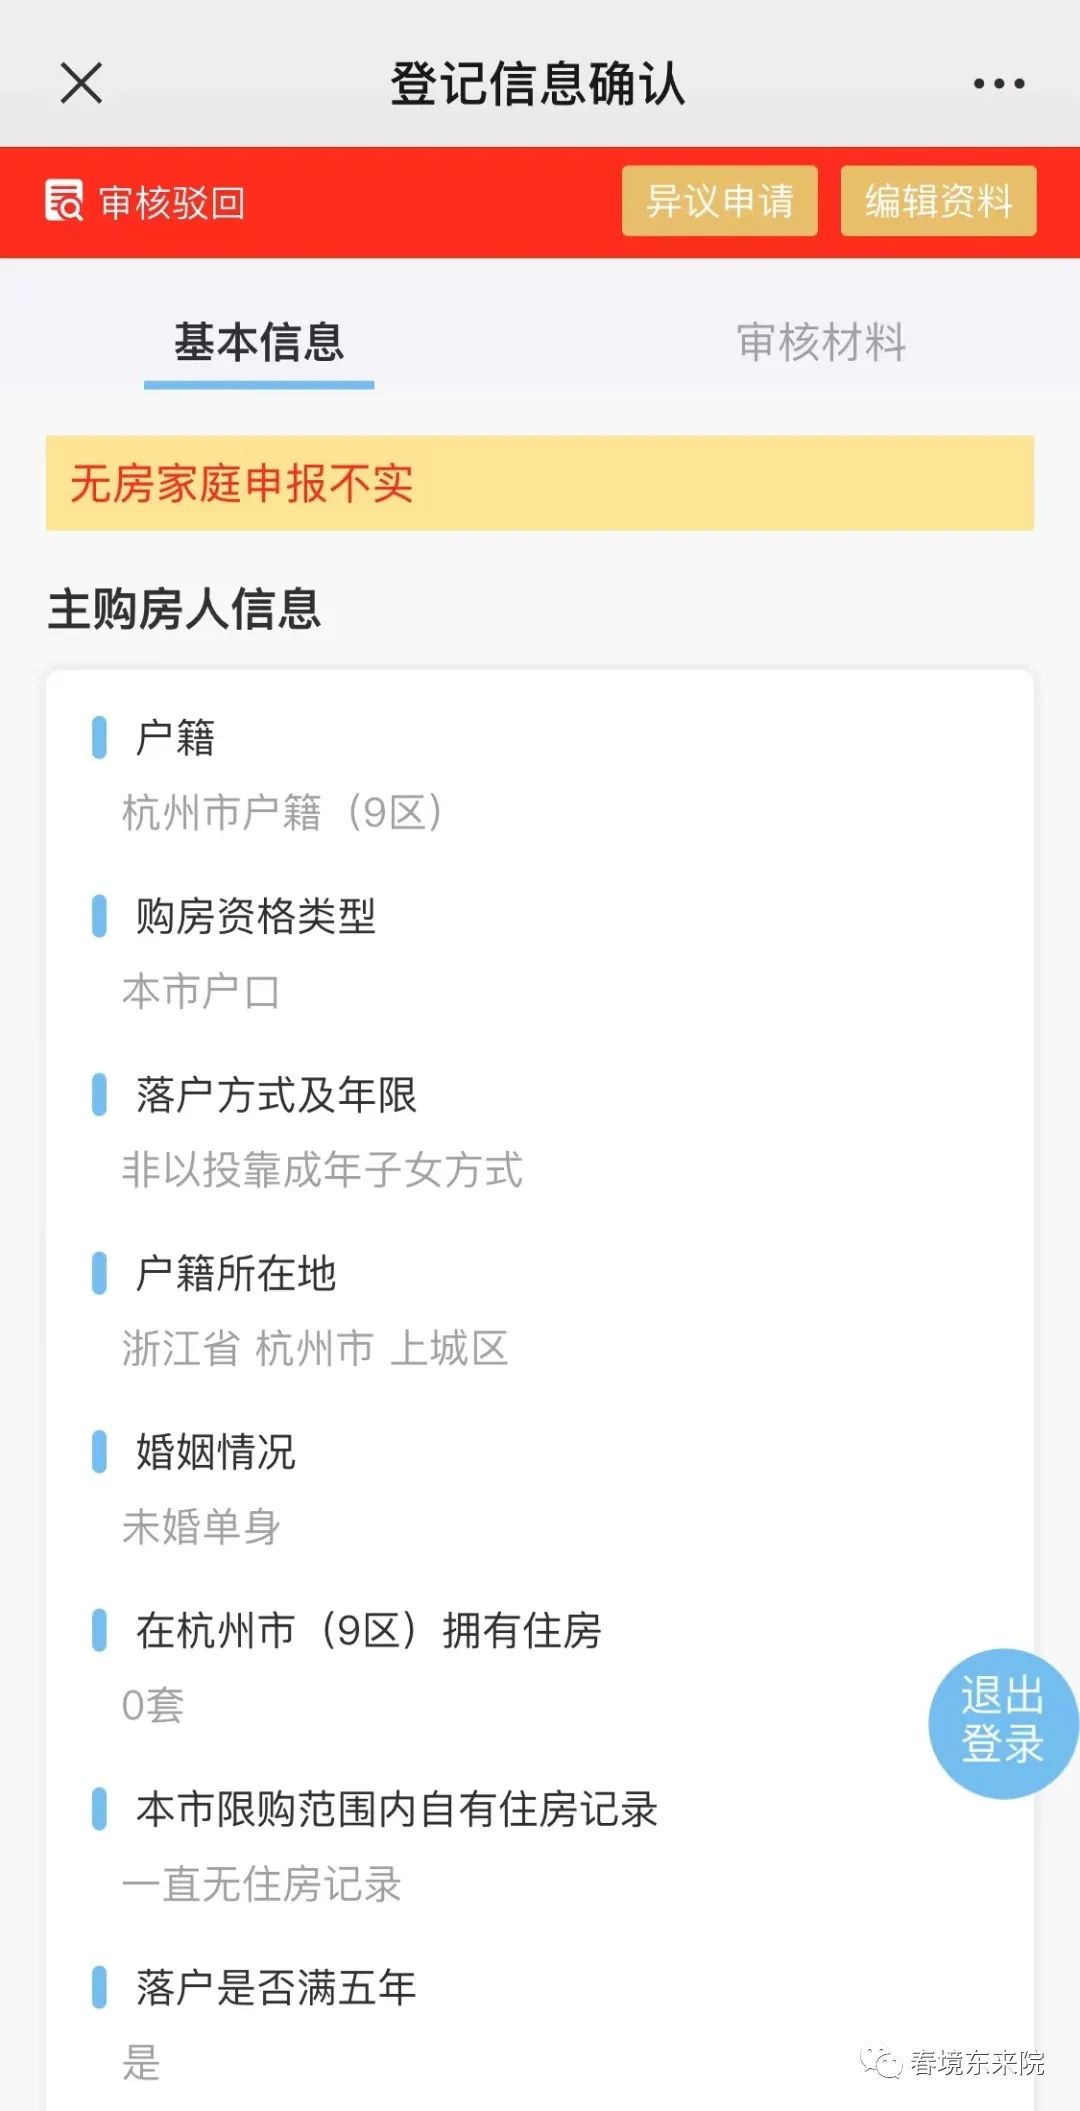Click the blue marker beside 落户方式及年限
The image size is (1080, 2111).
click(99, 1095)
